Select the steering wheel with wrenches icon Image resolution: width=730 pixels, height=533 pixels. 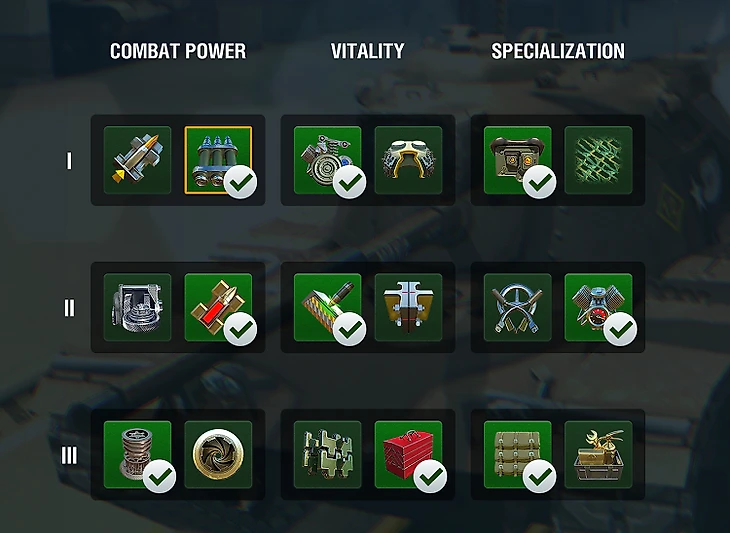click(518, 307)
